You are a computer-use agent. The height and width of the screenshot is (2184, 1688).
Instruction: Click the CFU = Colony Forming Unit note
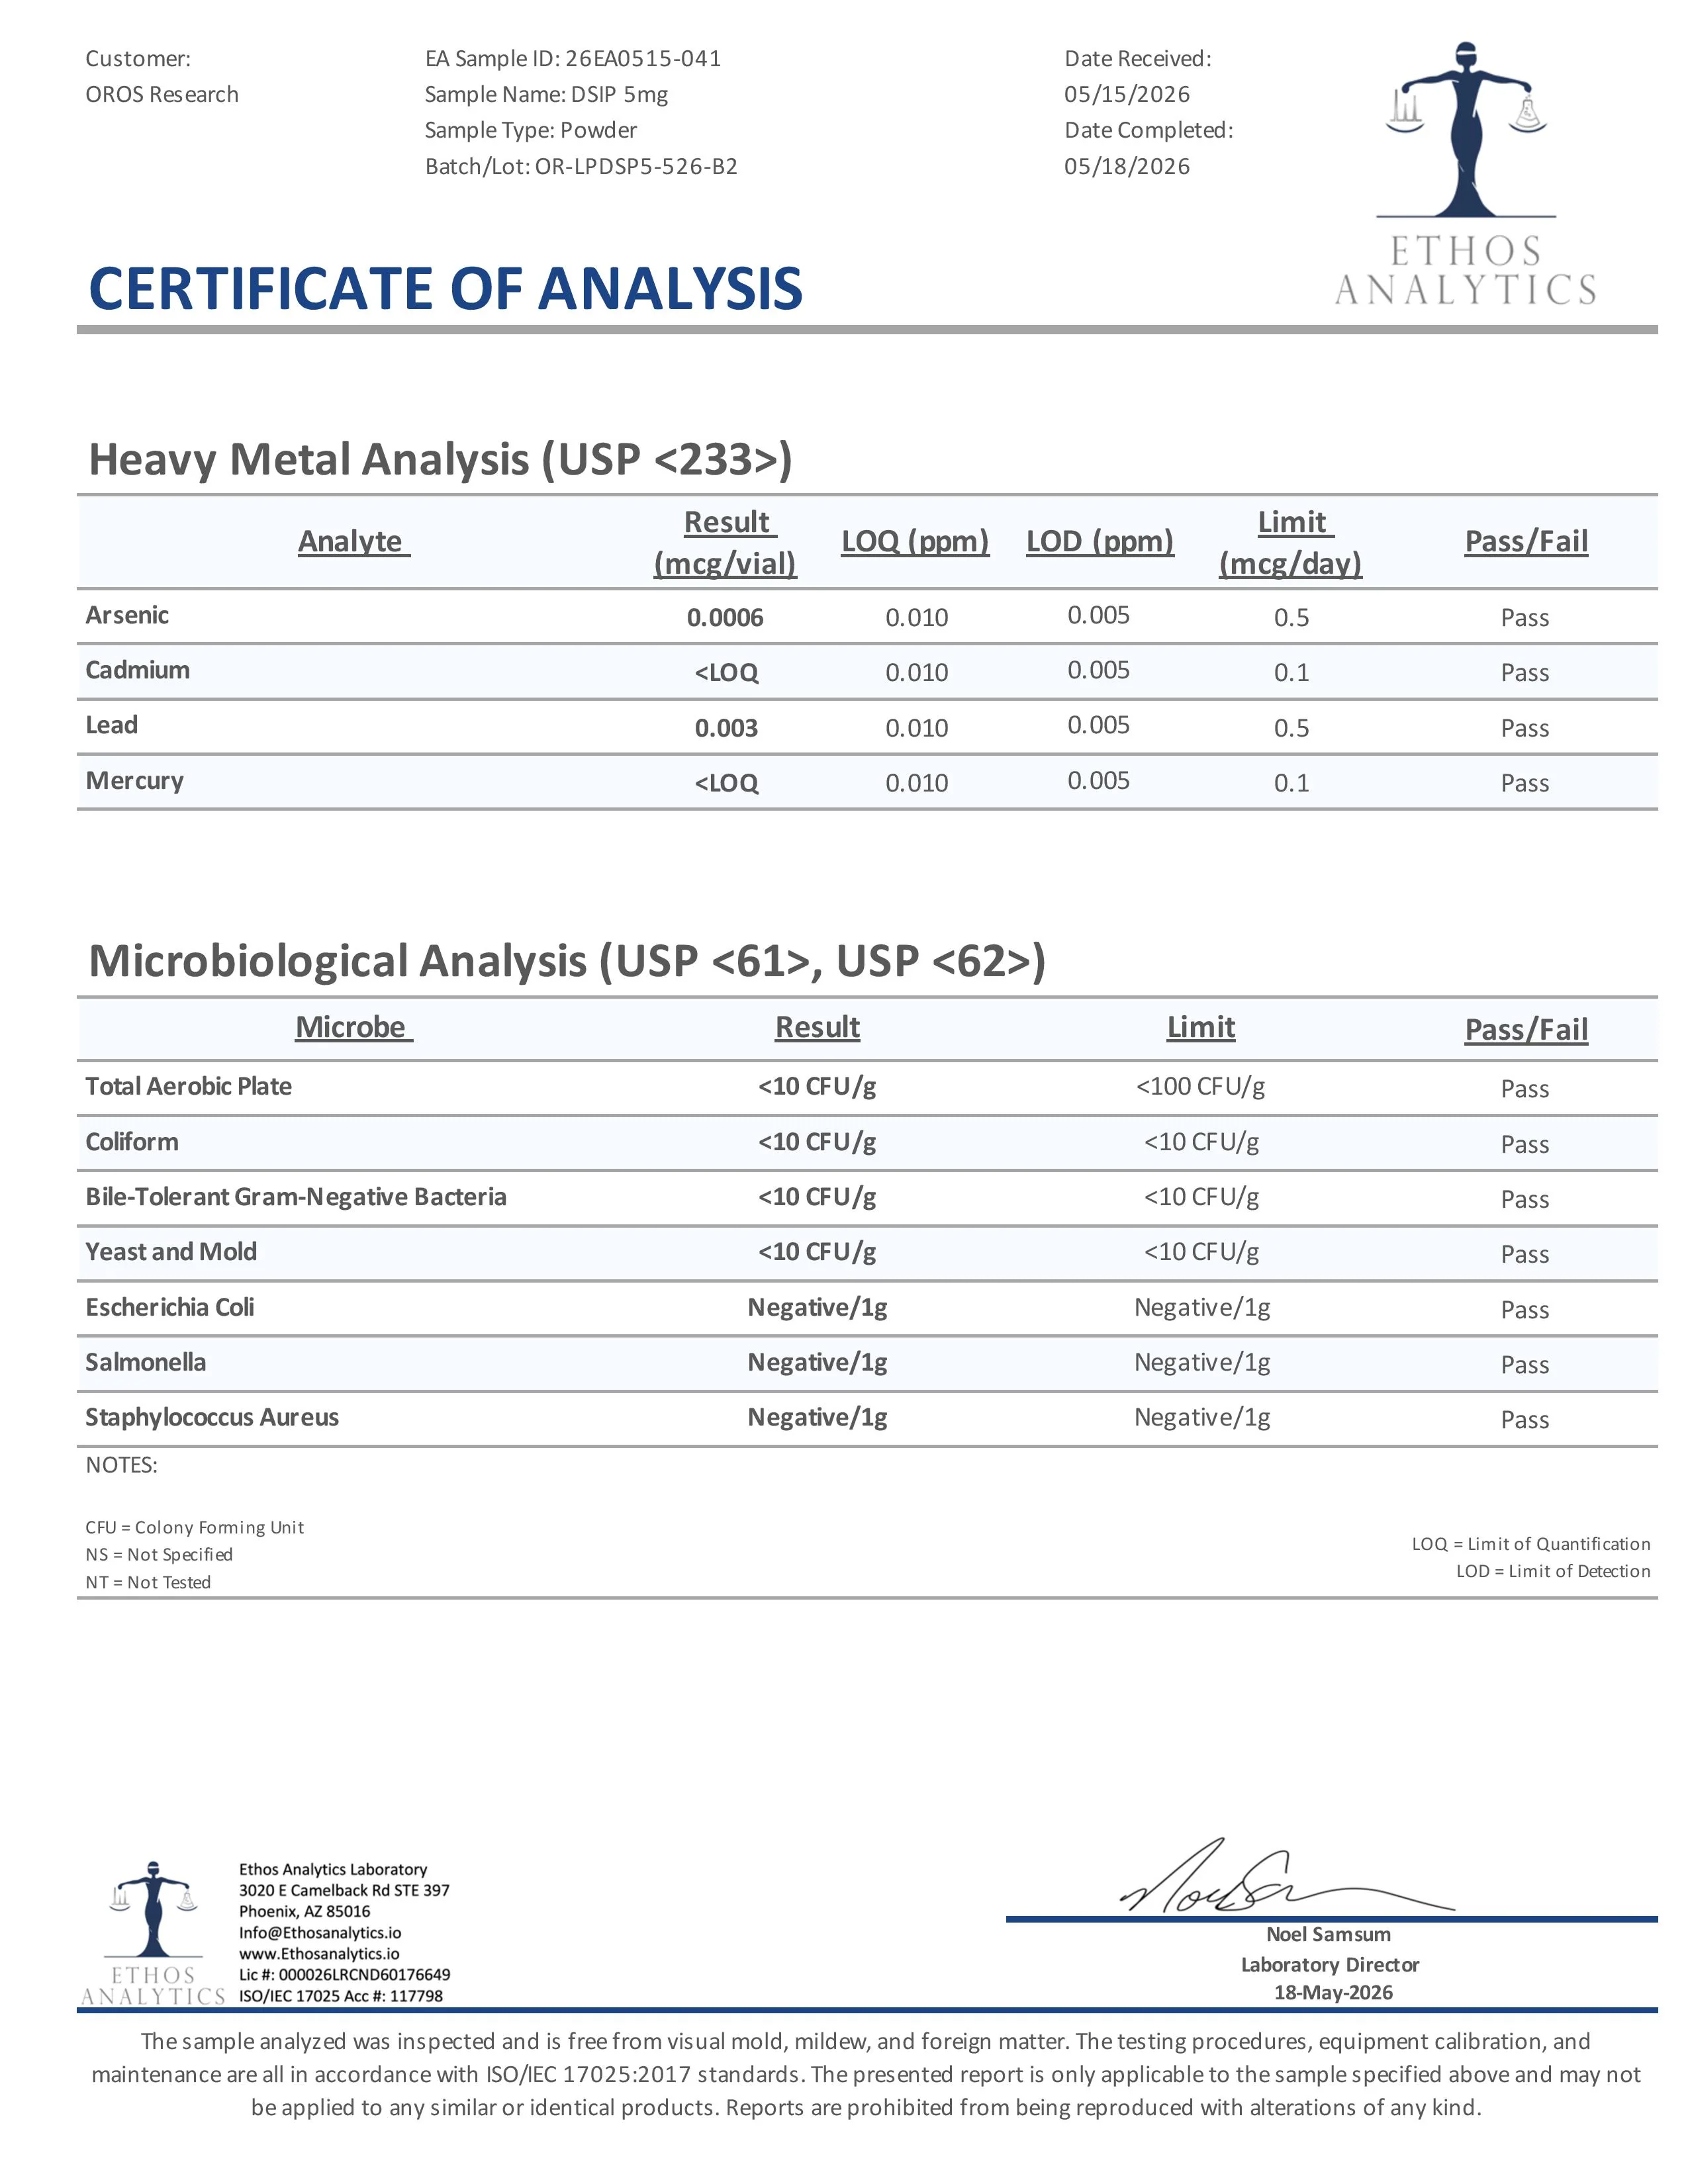tap(195, 1527)
